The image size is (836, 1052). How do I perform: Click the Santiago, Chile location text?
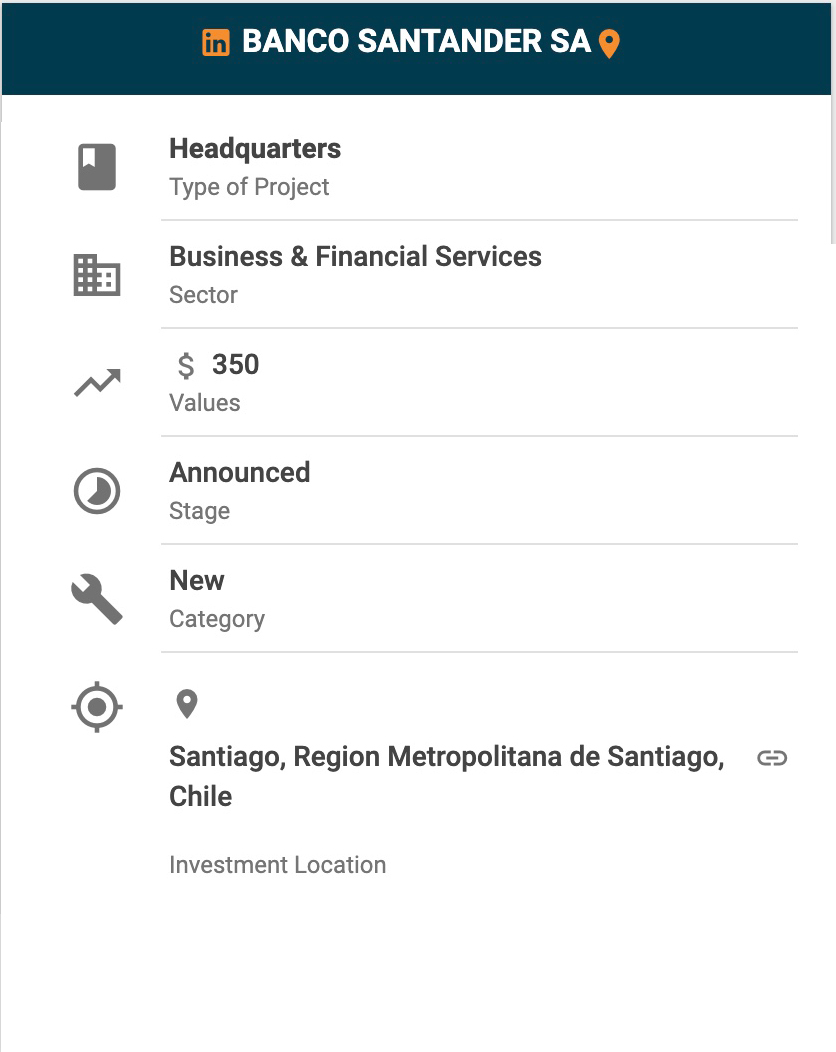[x=446, y=757]
